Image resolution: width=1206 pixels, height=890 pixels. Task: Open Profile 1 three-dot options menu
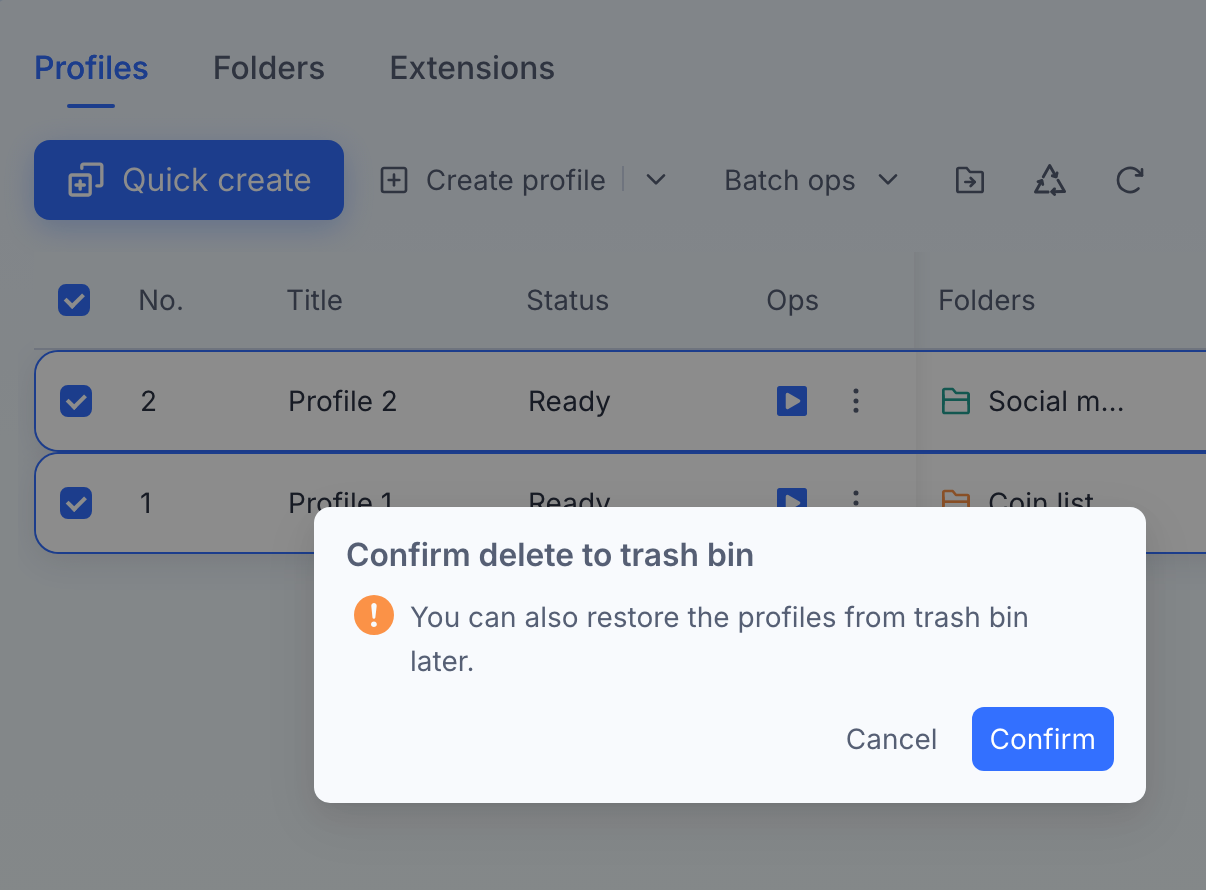tap(855, 497)
